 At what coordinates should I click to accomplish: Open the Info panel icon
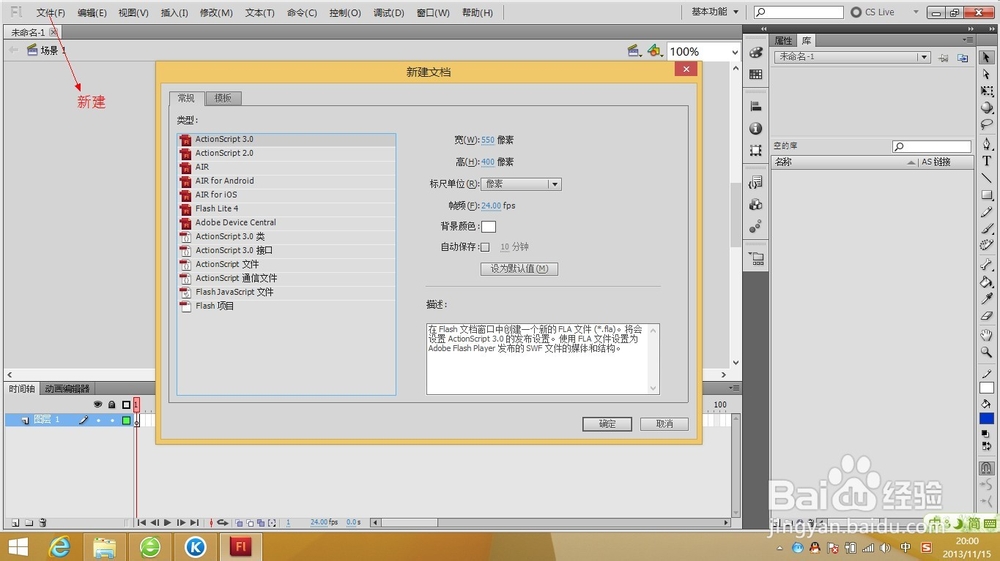coord(756,128)
